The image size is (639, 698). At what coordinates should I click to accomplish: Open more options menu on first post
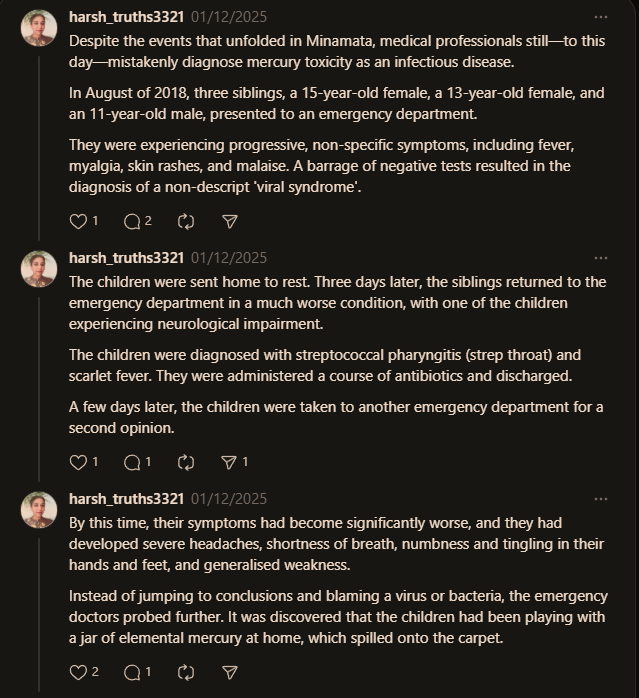coord(601,17)
